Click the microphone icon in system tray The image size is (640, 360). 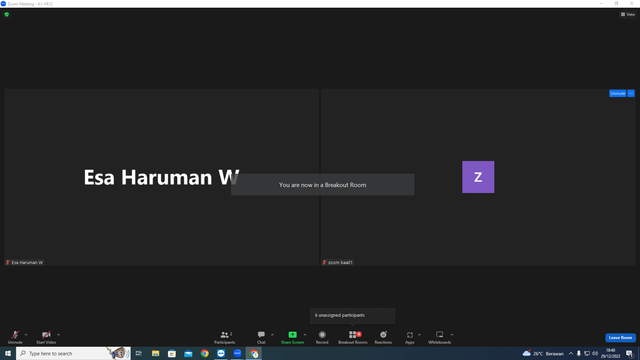click(x=578, y=353)
